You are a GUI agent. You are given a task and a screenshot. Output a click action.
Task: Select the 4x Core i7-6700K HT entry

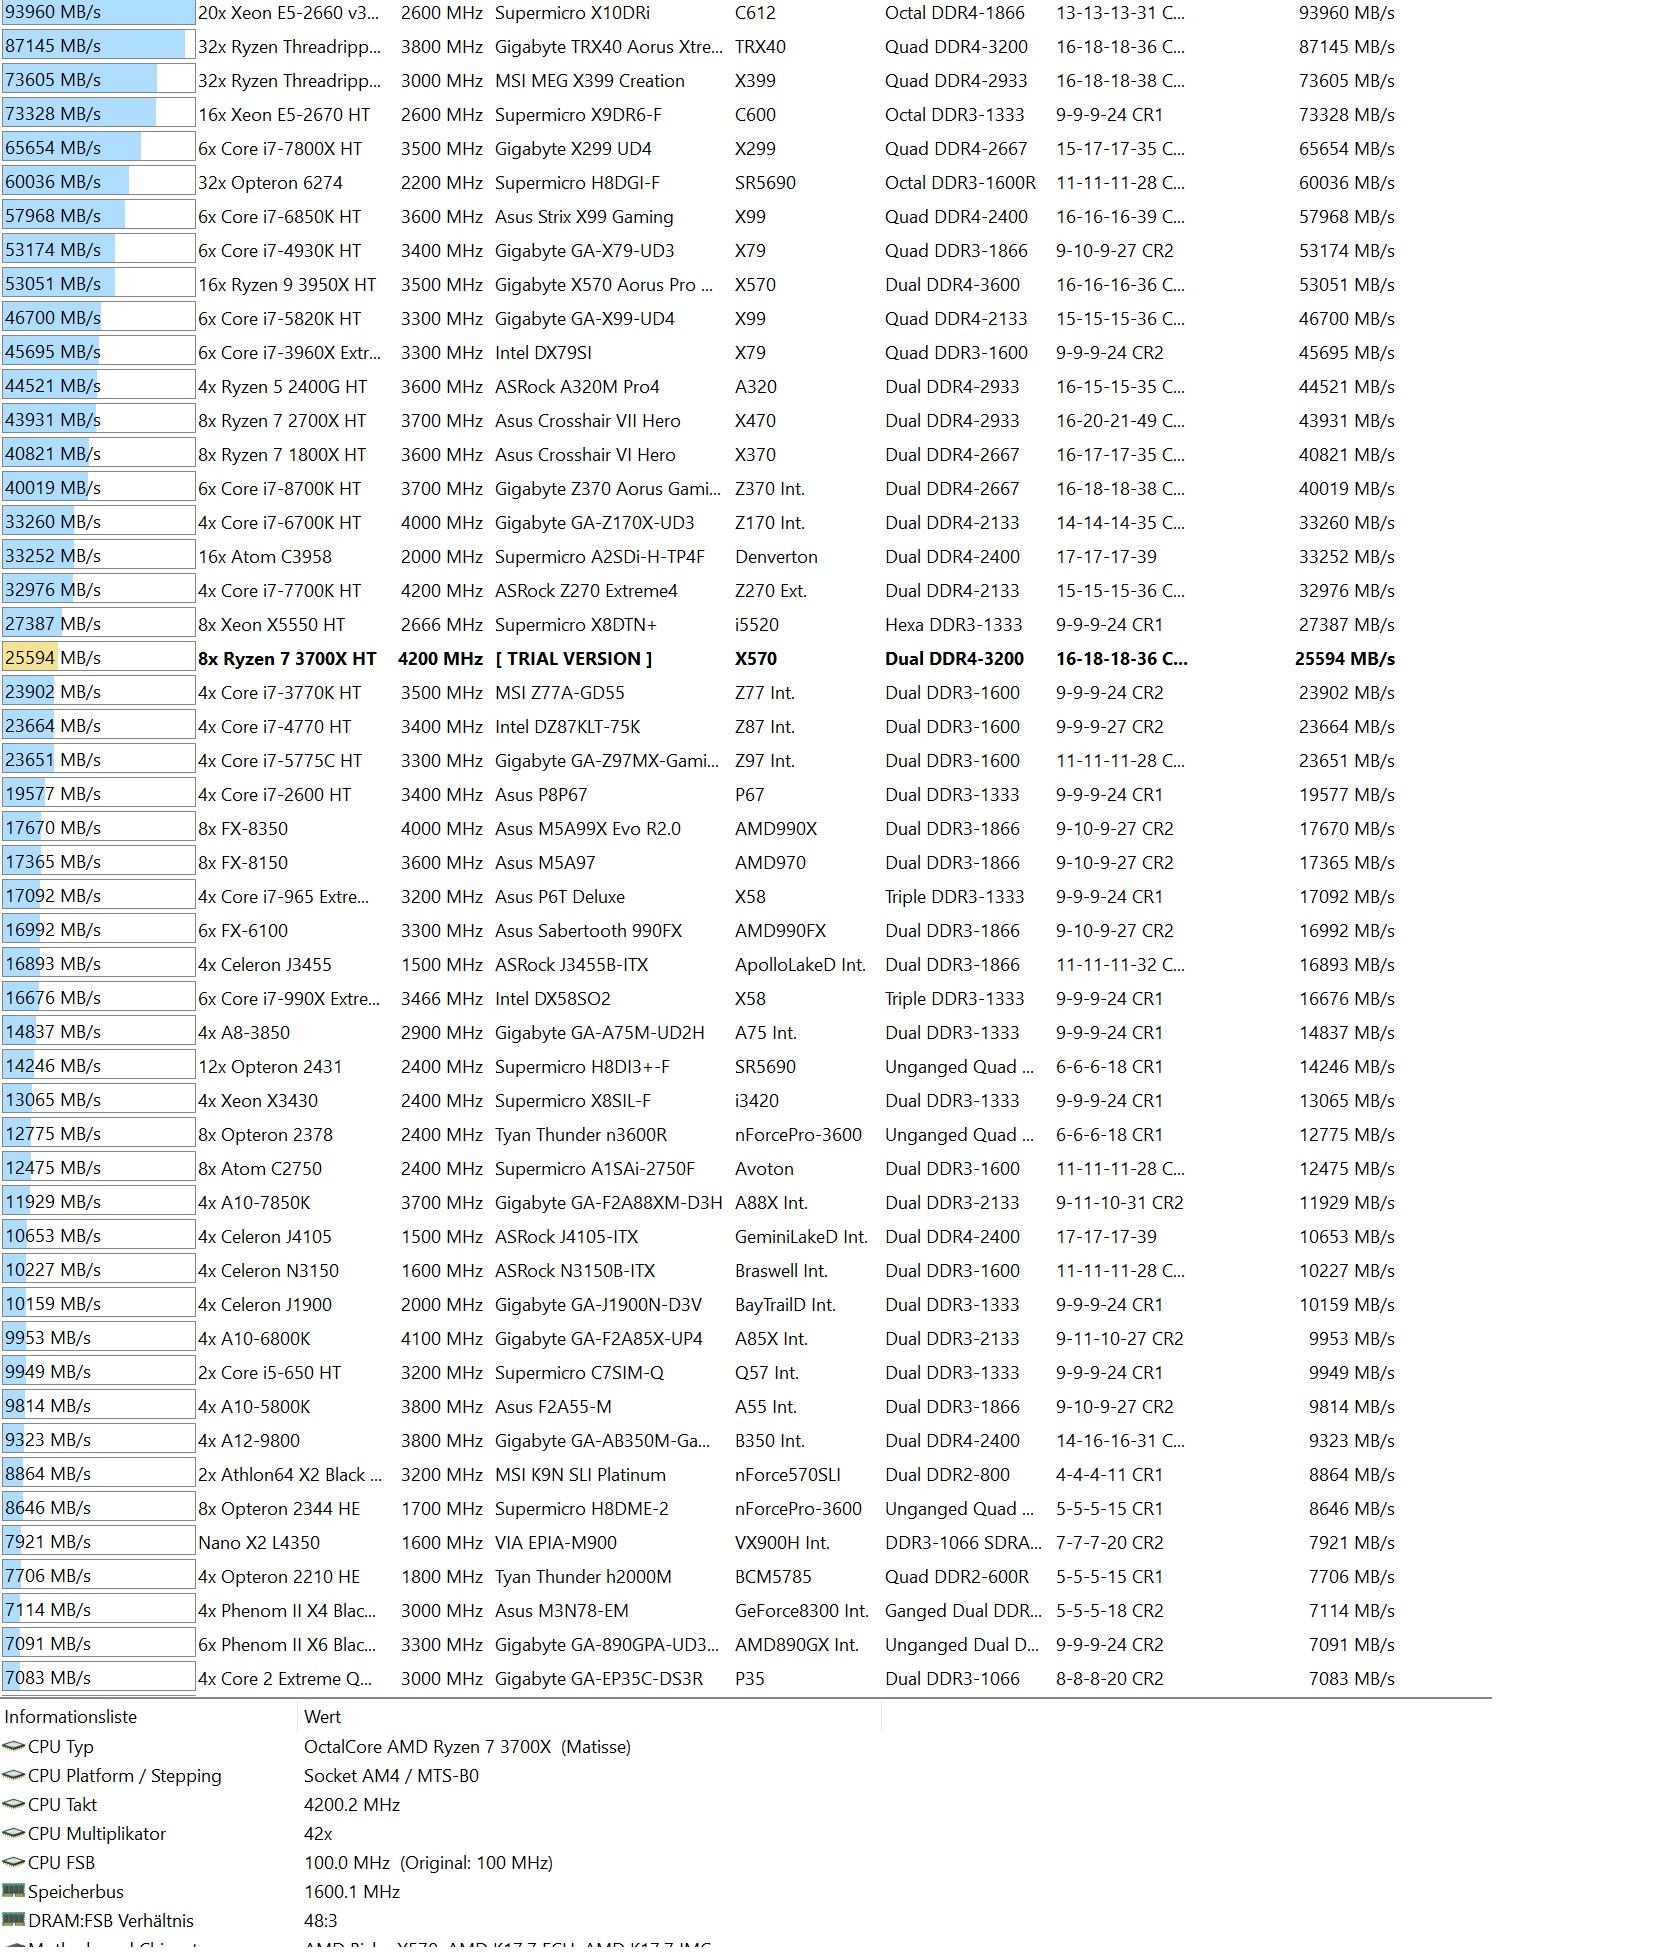280,522
